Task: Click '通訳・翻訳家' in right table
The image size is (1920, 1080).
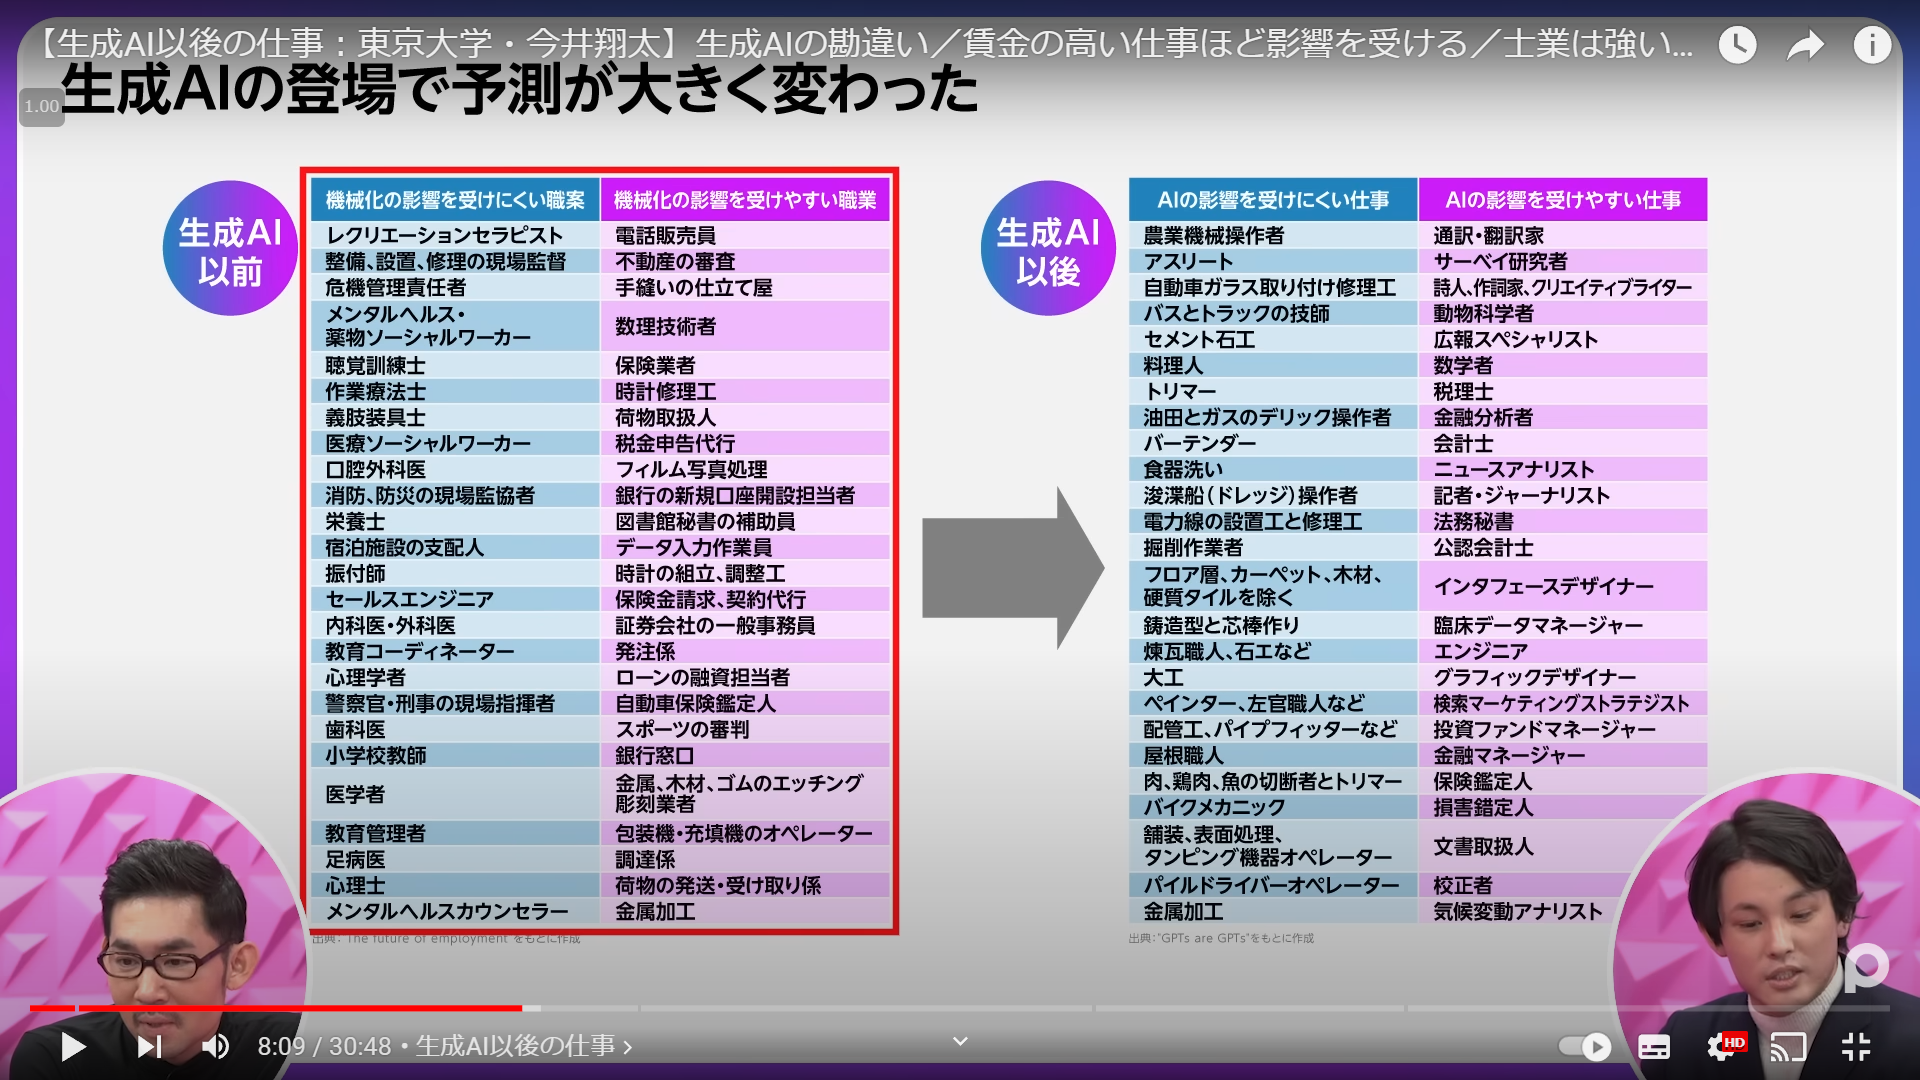Action: 1488,235
